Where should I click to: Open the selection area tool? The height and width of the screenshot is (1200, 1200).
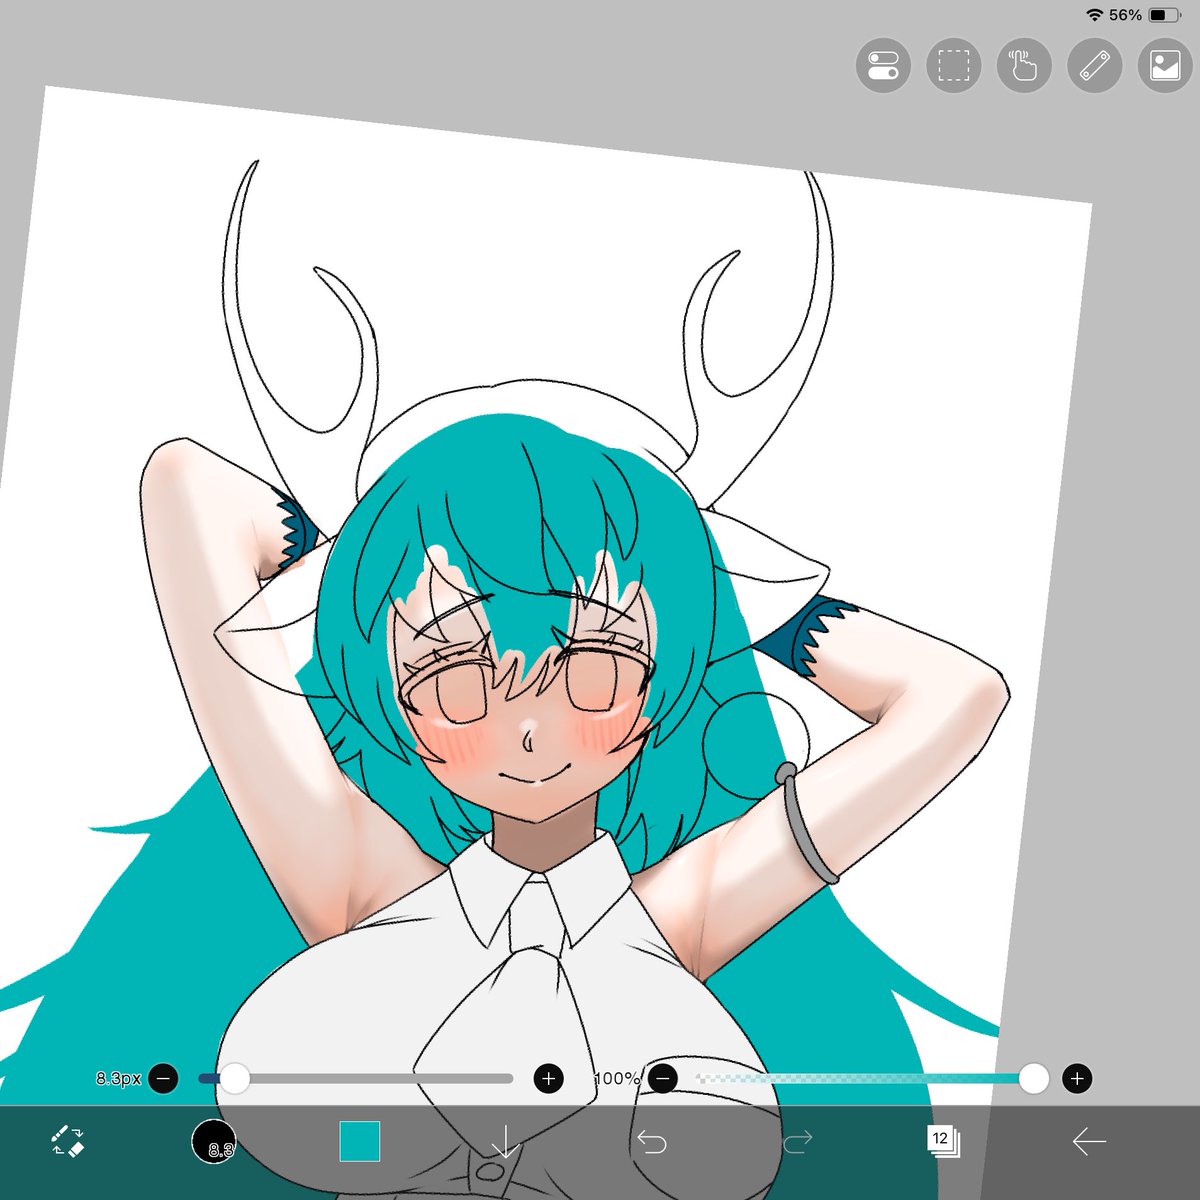954,67
